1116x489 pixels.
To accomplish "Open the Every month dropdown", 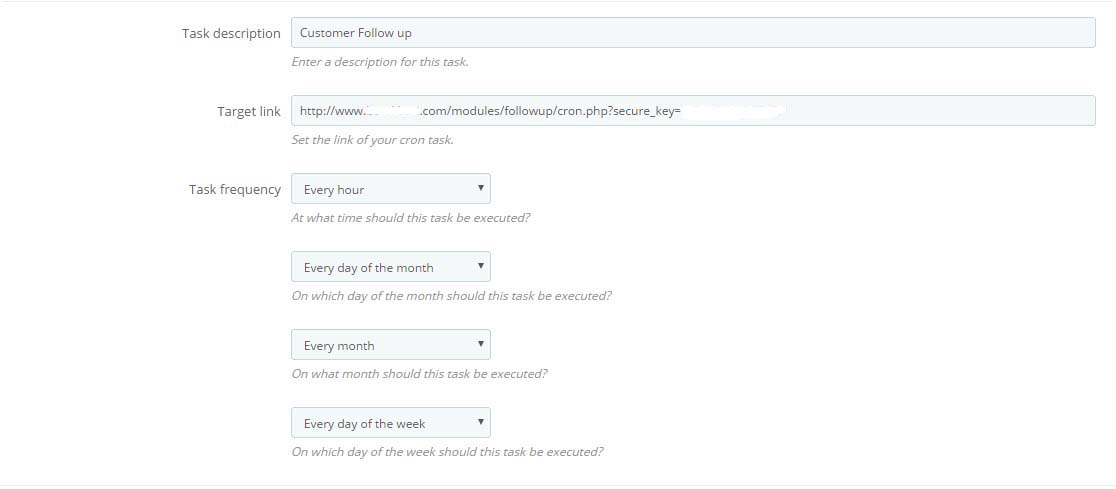I will [x=391, y=345].
